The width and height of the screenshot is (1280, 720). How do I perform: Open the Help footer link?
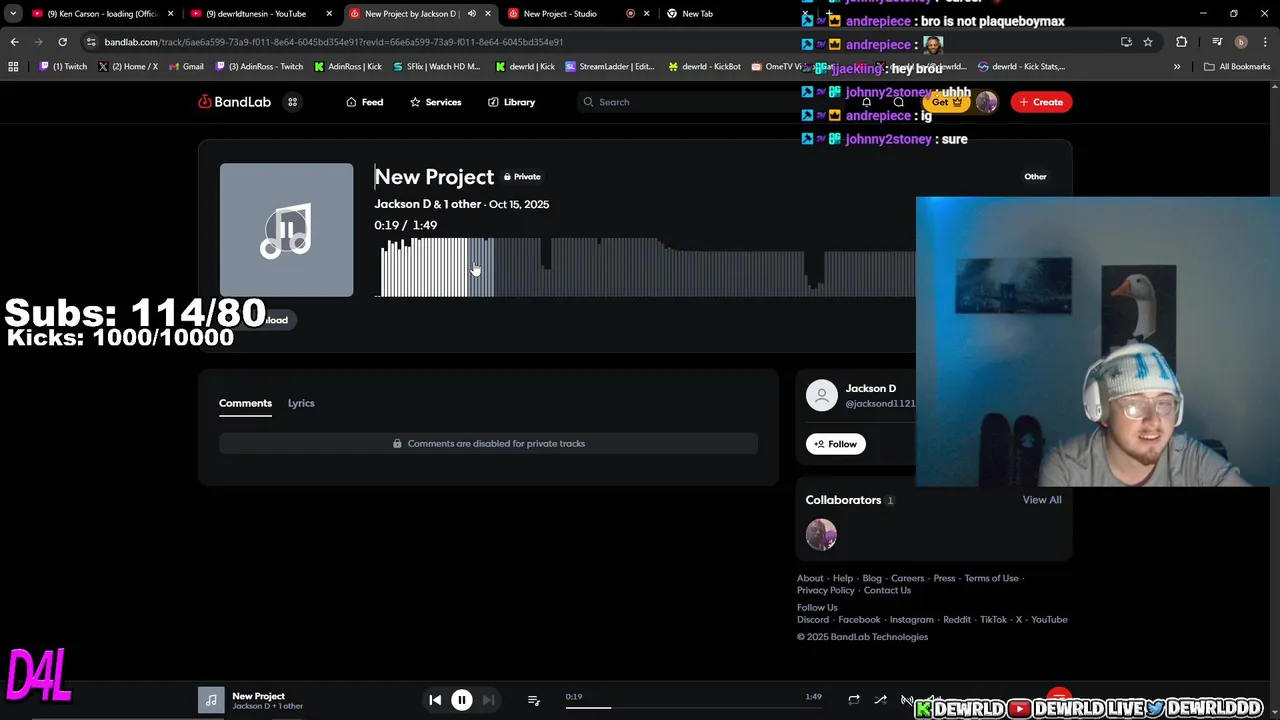click(843, 578)
